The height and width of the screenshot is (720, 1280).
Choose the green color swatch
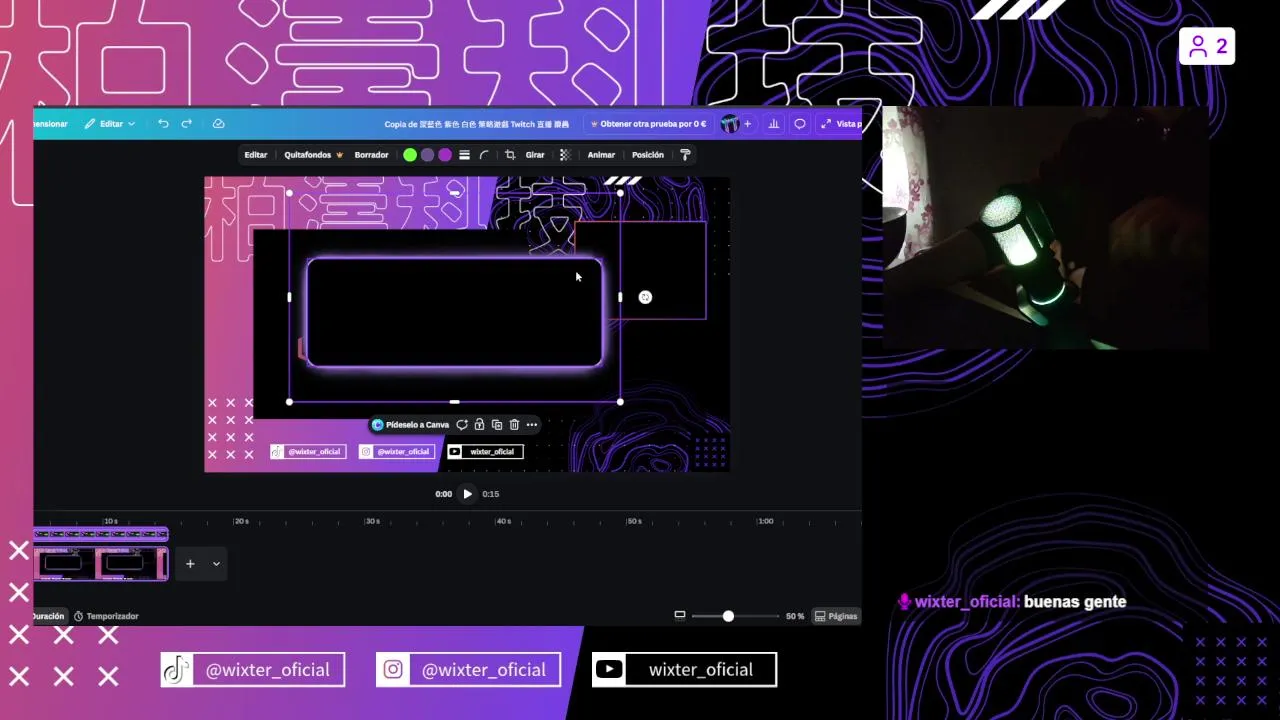[410, 155]
